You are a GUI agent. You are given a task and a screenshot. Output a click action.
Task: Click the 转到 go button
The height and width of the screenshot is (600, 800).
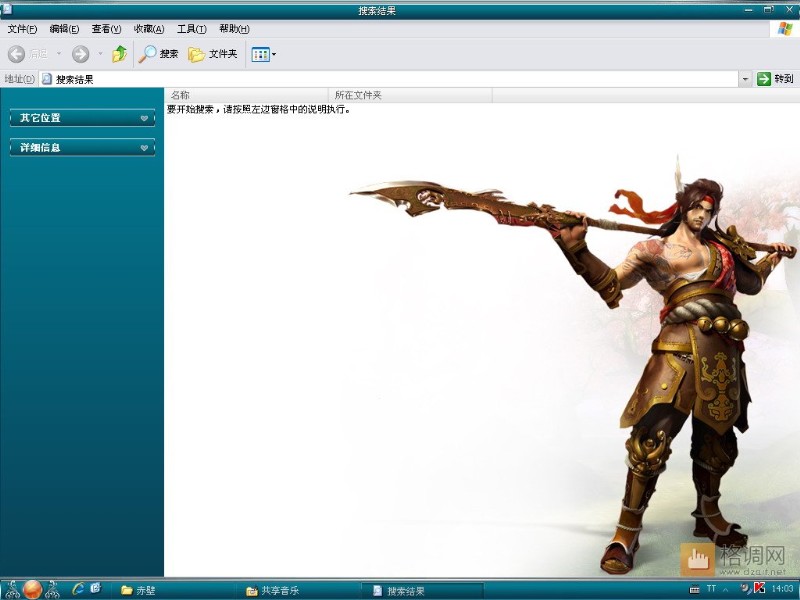click(775, 79)
